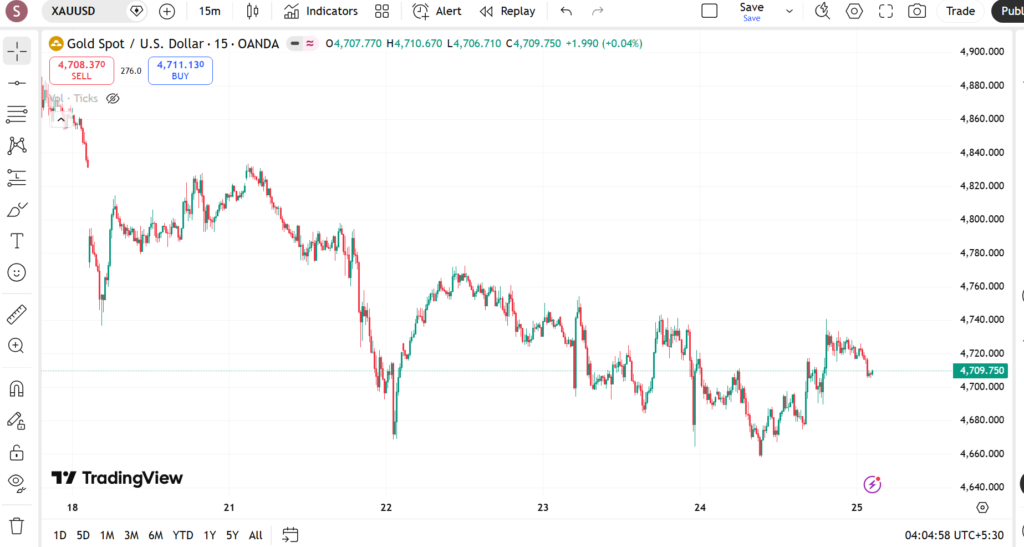Take a chart snapshot with camera icon
The image size is (1024, 547).
pos(916,11)
